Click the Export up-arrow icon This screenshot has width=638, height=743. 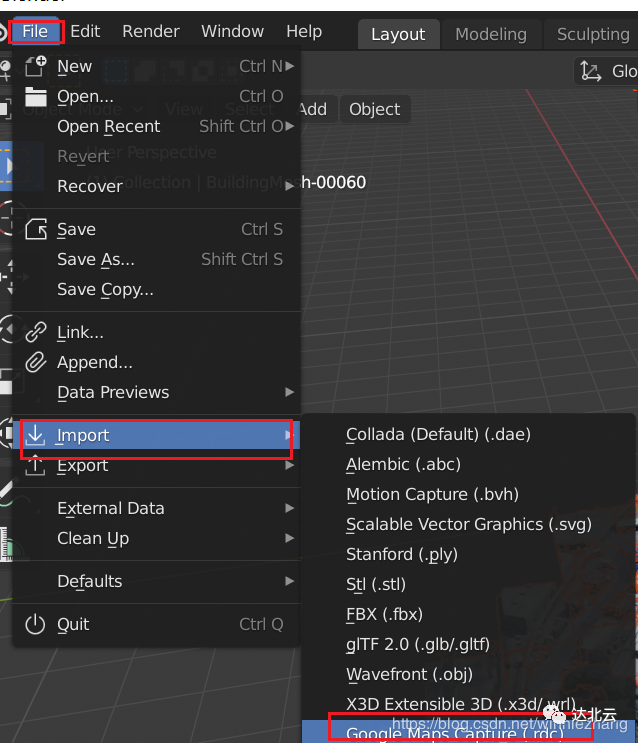[x=36, y=465]
